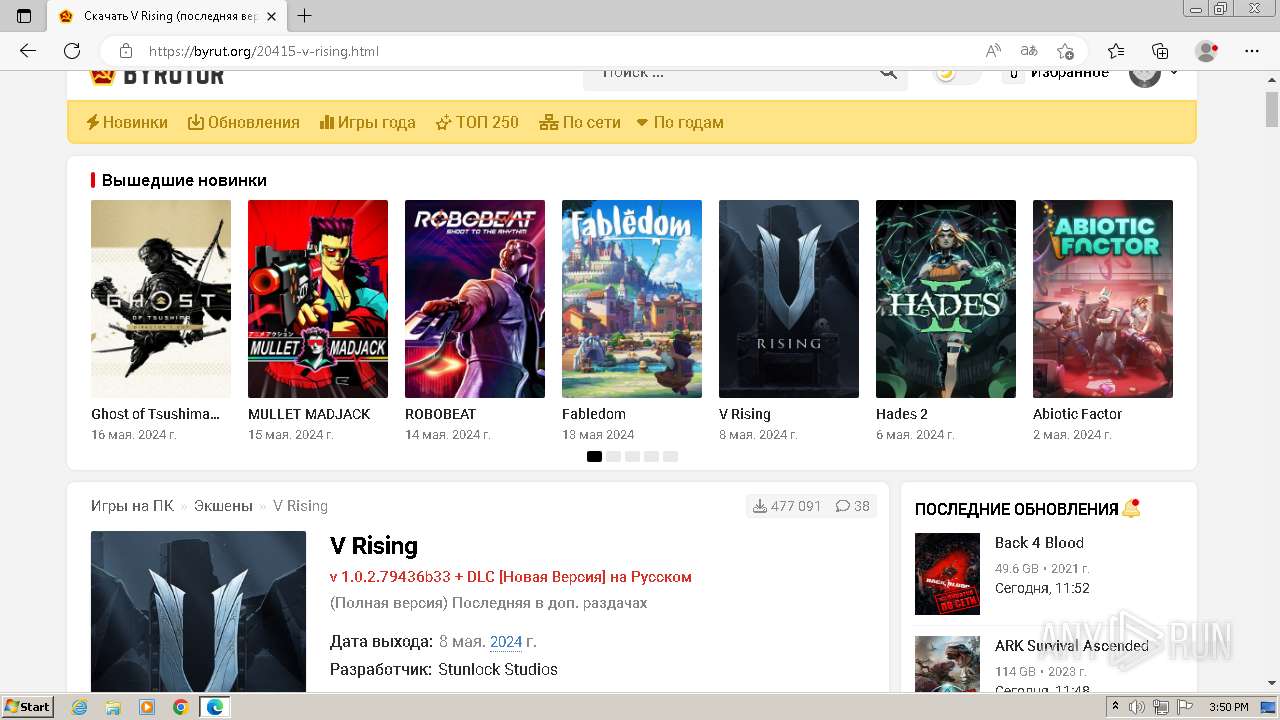Open browser Collections
This screenshot has width=1280, height=720.
pyautogui.click(x=1160, y=51)
